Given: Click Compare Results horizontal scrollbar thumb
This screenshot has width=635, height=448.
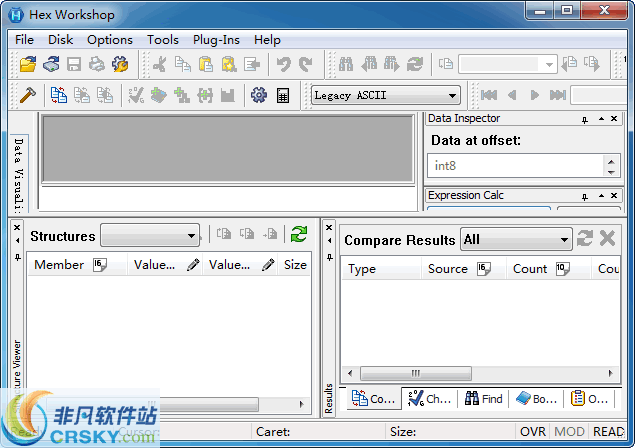Looking at the screenshot, I should pos(416,373).
